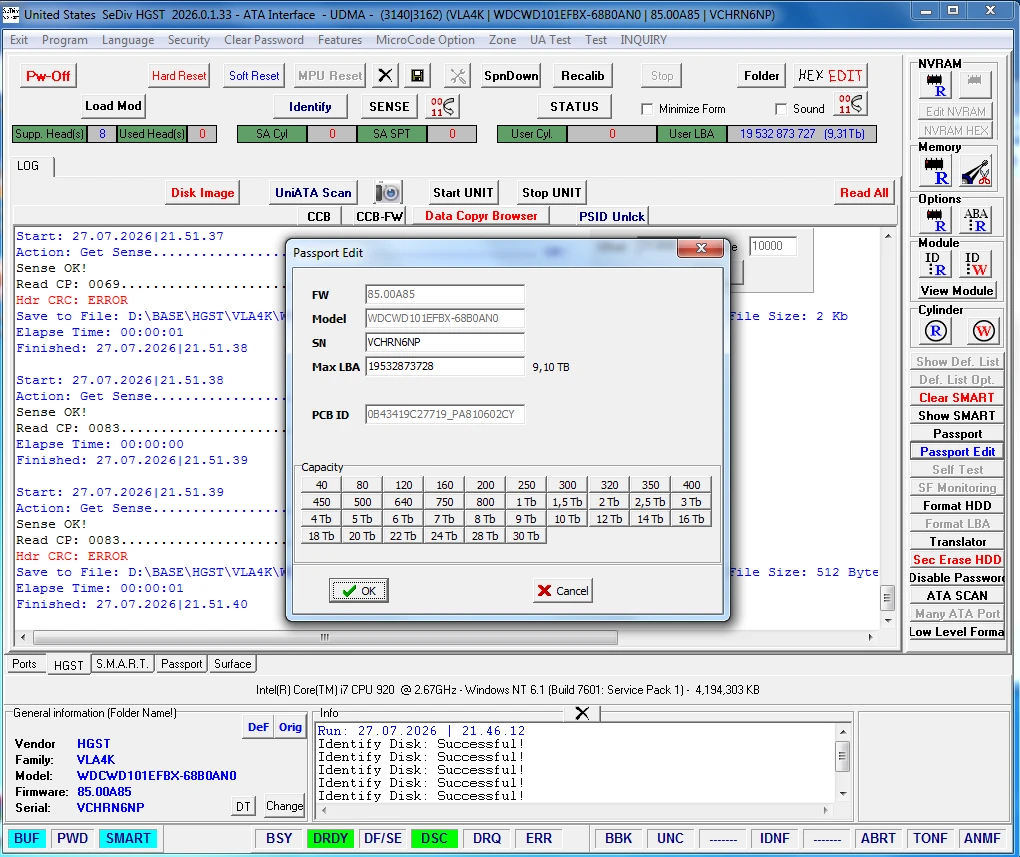The height and width of the screenshot is (857, 1020).
Task: Click the binary icon beside SENSE button
Action: point(443,106)
